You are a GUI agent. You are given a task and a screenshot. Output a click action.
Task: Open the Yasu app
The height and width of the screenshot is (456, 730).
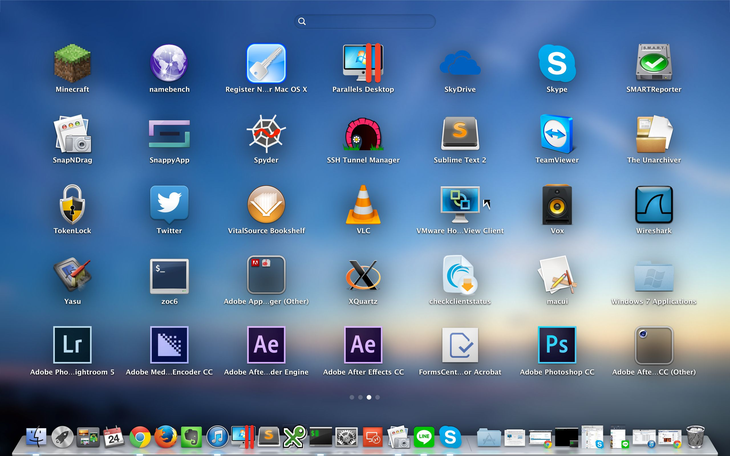[72, 275]
